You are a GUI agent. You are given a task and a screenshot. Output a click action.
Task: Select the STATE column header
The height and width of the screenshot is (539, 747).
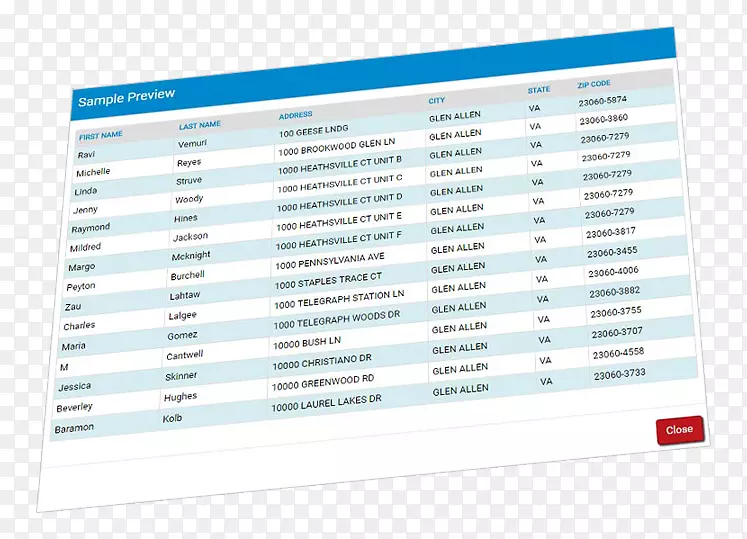(x=539, y=90)
